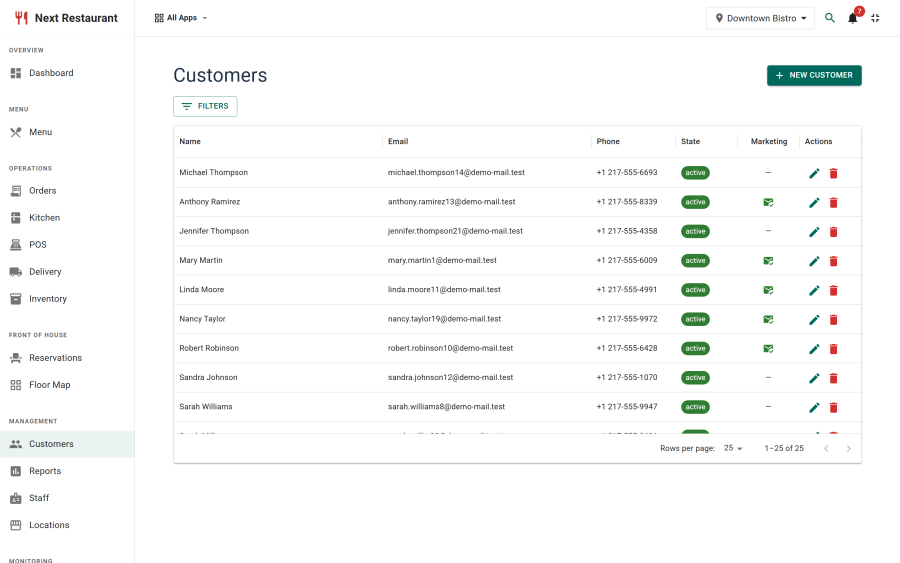Delete Jennifer Thompson's record
This screenshot has height=563, width=900.
833,232
